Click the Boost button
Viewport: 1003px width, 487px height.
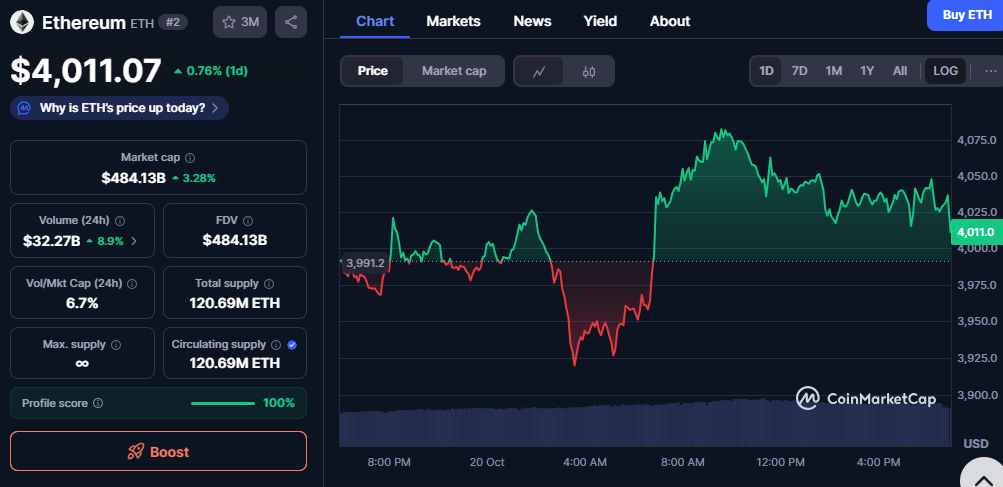(158, 452)
